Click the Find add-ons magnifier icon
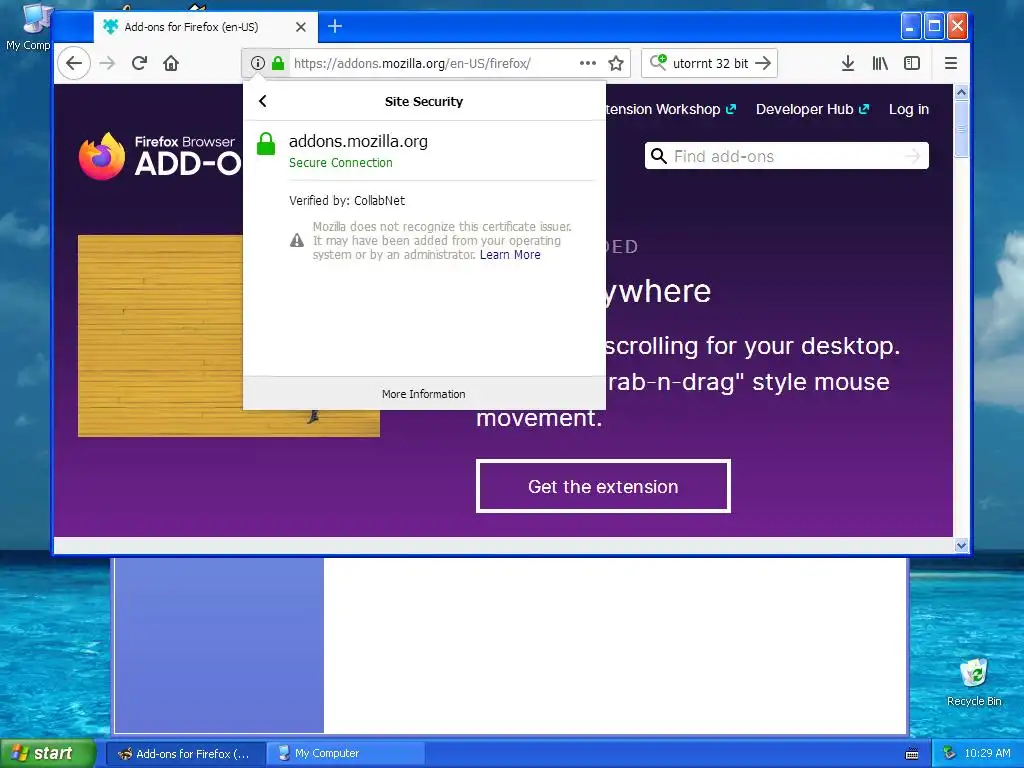 pyautogui.click(x=659, y=156)
